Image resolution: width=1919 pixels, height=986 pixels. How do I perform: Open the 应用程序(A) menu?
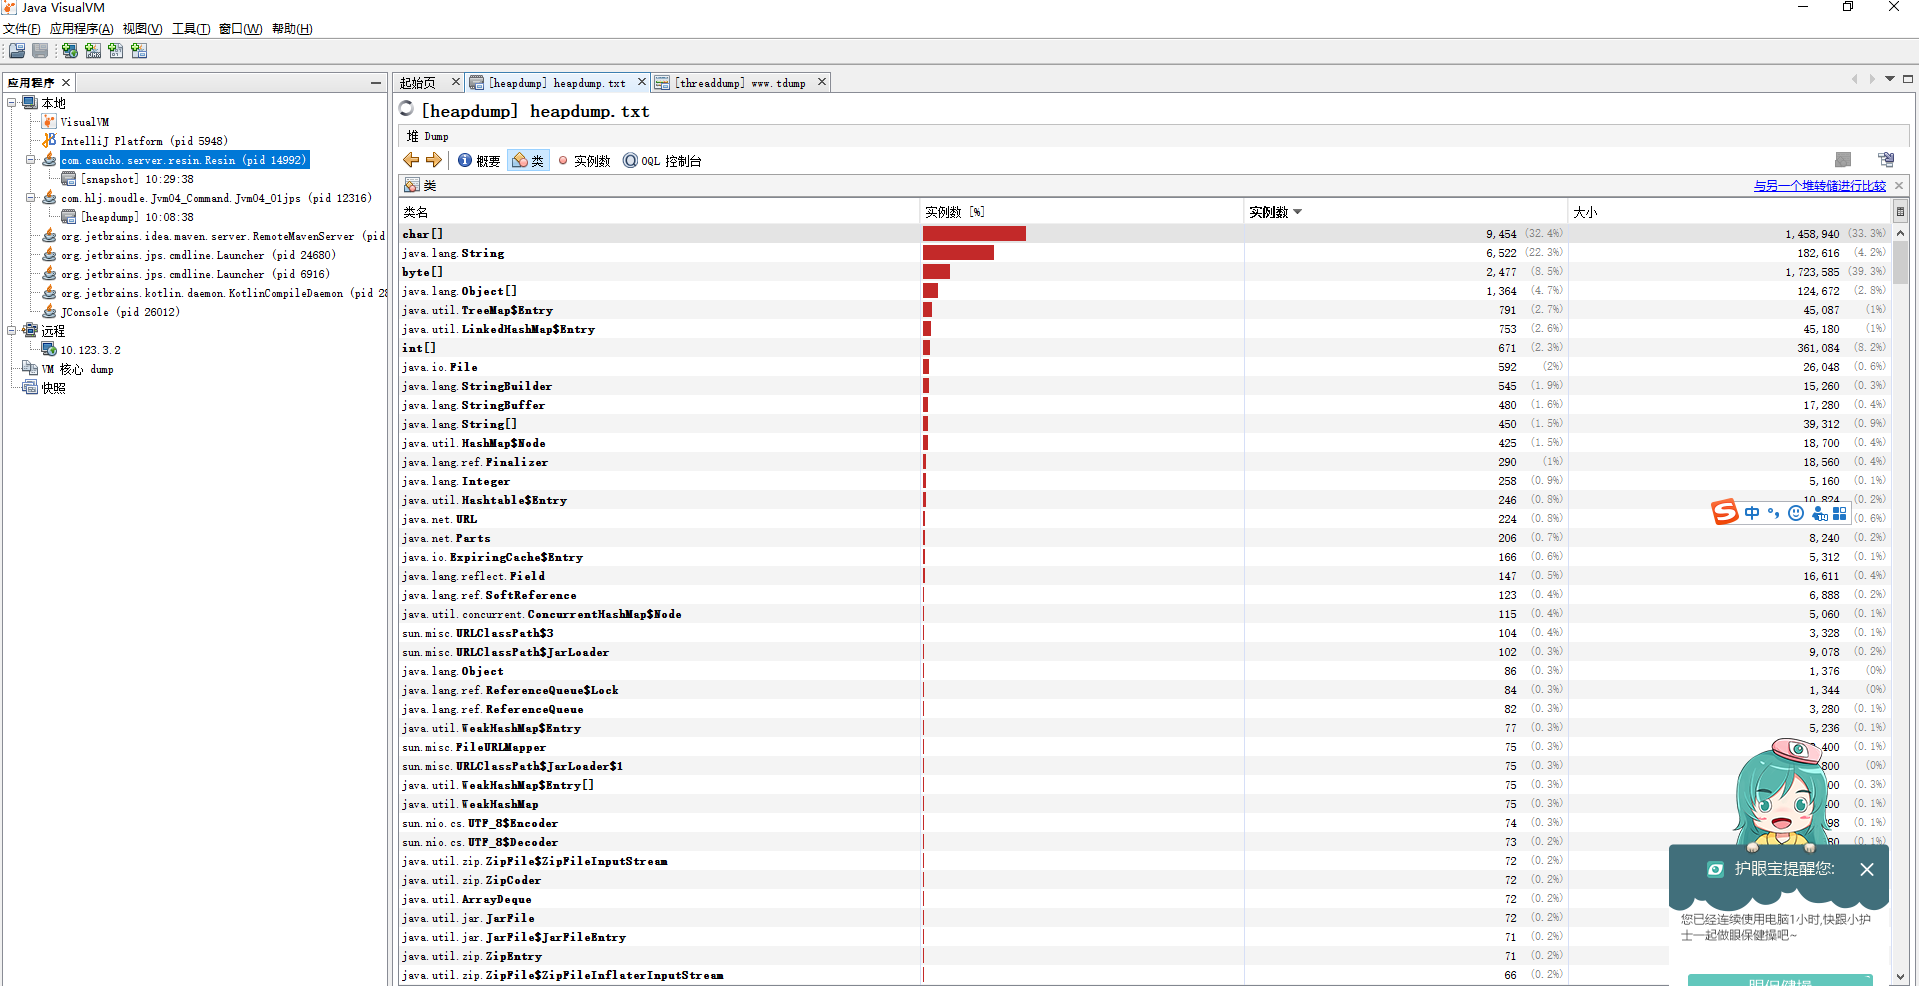pos(81,29)
